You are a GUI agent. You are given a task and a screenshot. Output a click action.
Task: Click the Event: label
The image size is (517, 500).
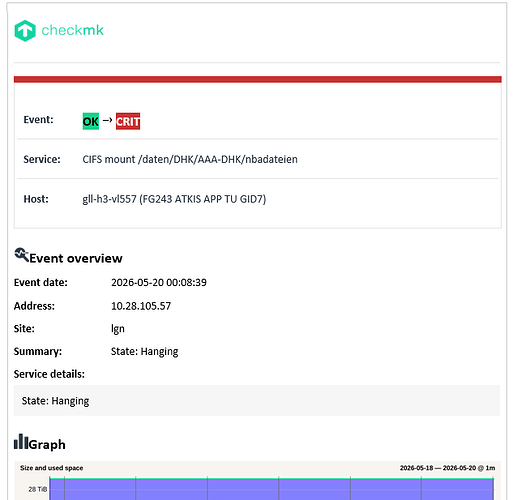click(38, 120)
